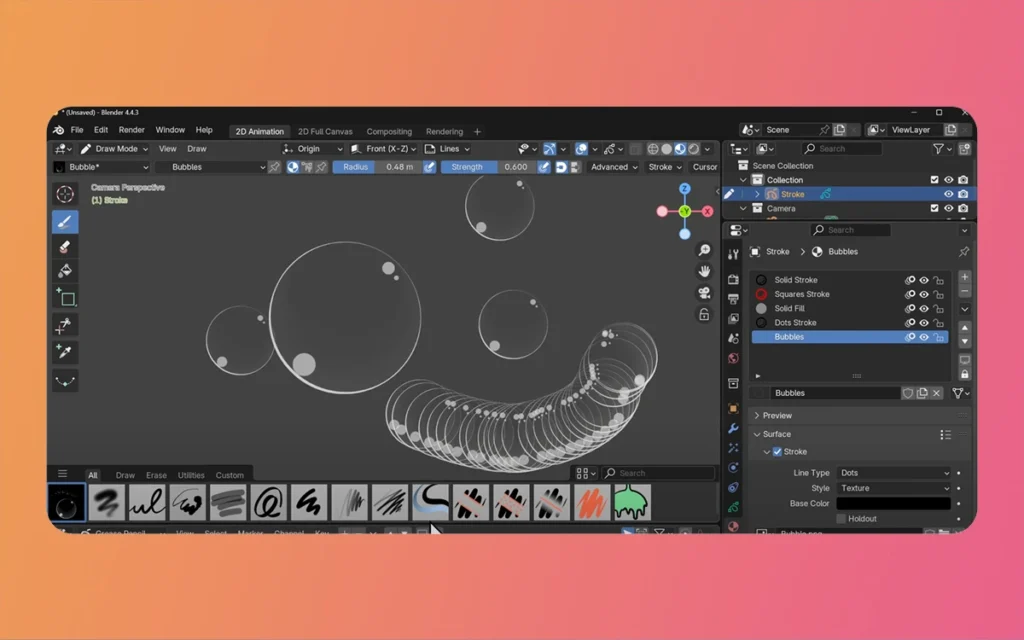Adjust the brush Radius slider
This screenshot has height=640, width=1024.
coord(377,167)
